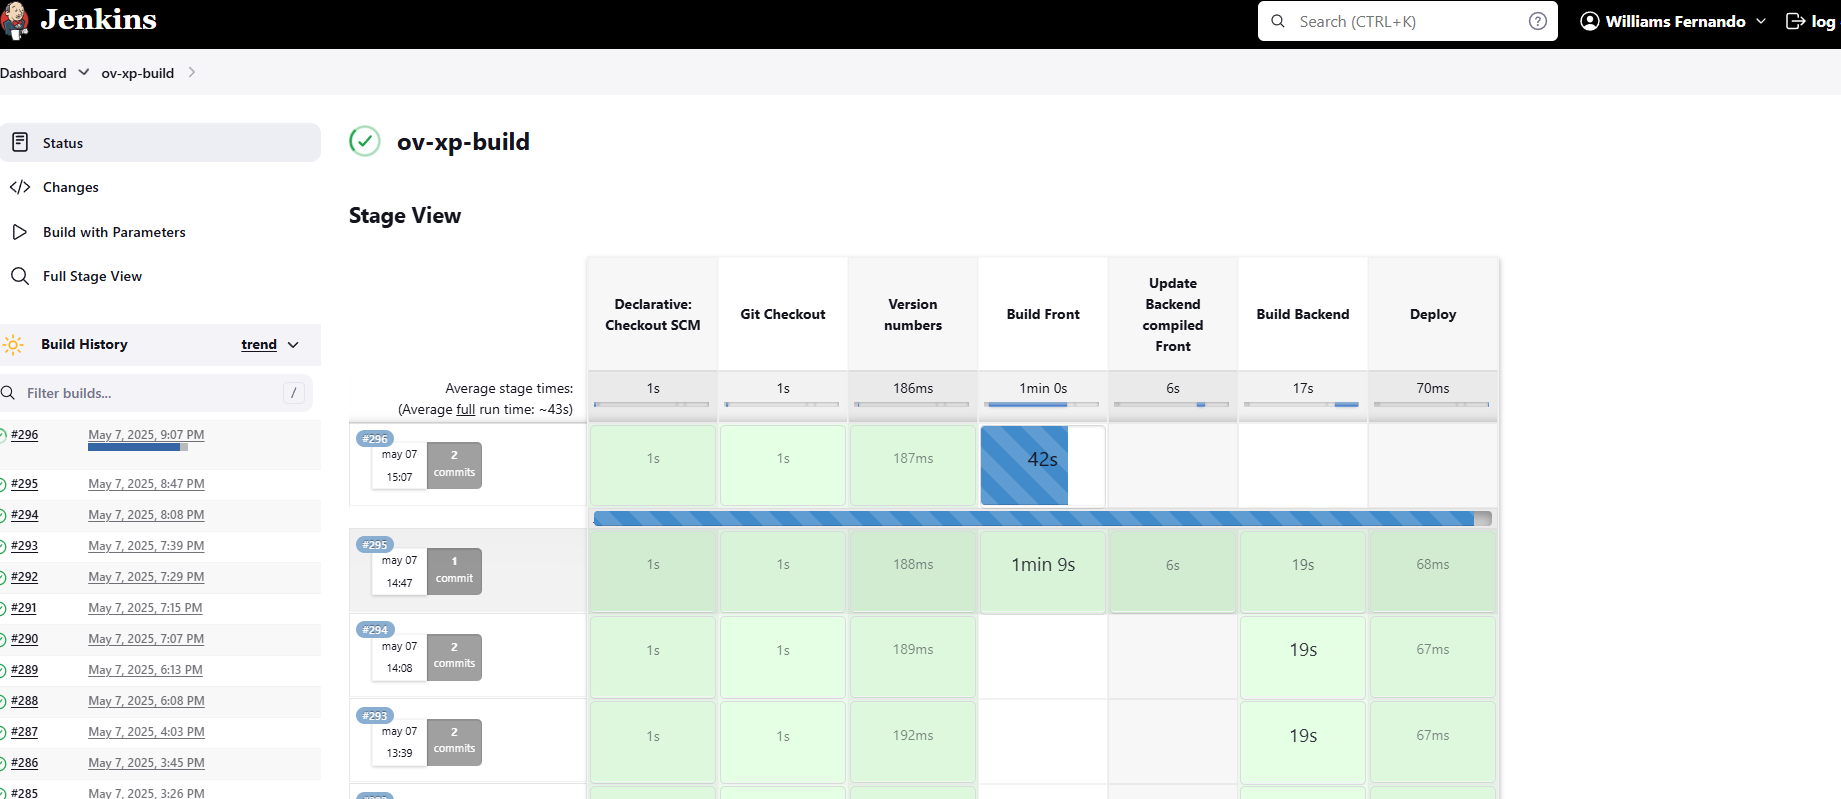Click the Full Stage View magnifier icon
This screenshot has height=799, width=1841.
20,276
